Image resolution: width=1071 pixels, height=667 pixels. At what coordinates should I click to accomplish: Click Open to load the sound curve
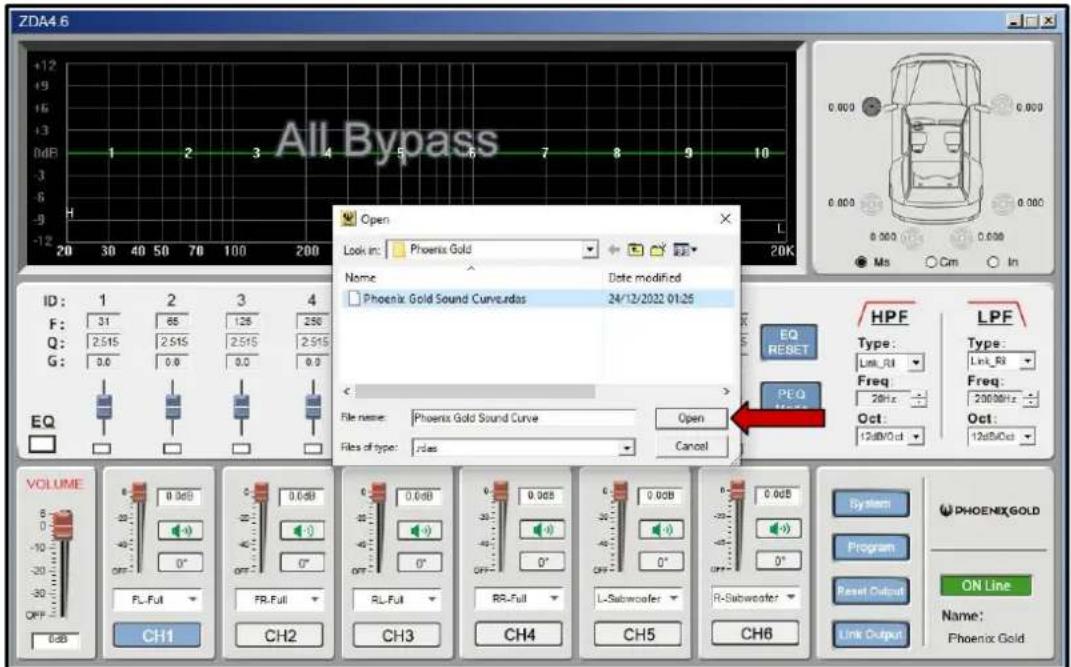click(x=691, y=418)
